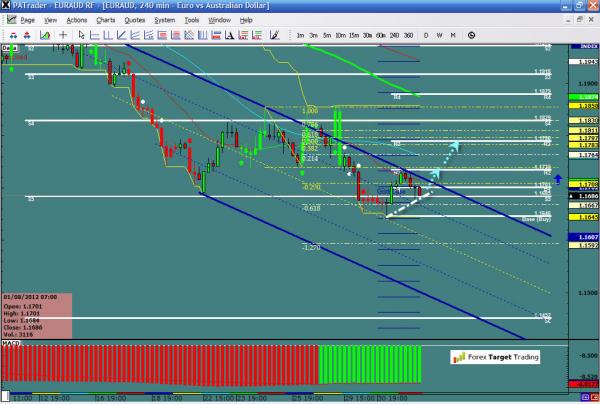Open the Actions menu
This screenshot has width=600, height=404.
[76, 19]
